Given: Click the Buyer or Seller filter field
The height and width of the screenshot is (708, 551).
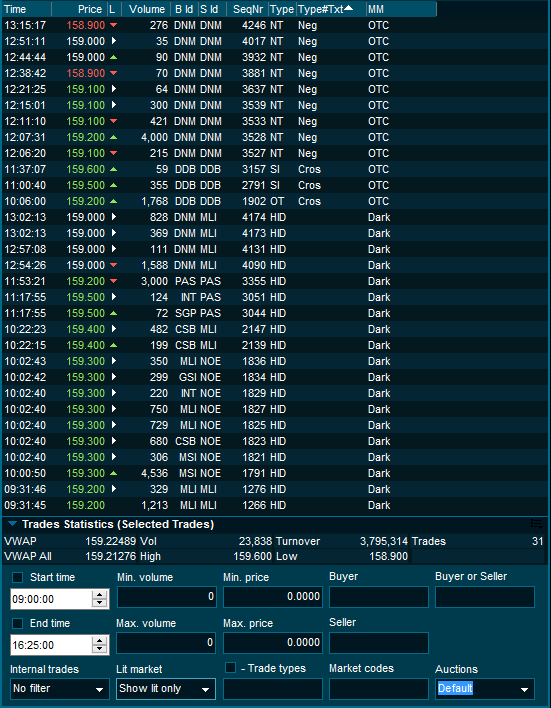Looking at the screenshot, I should click(x=485, y=597).
